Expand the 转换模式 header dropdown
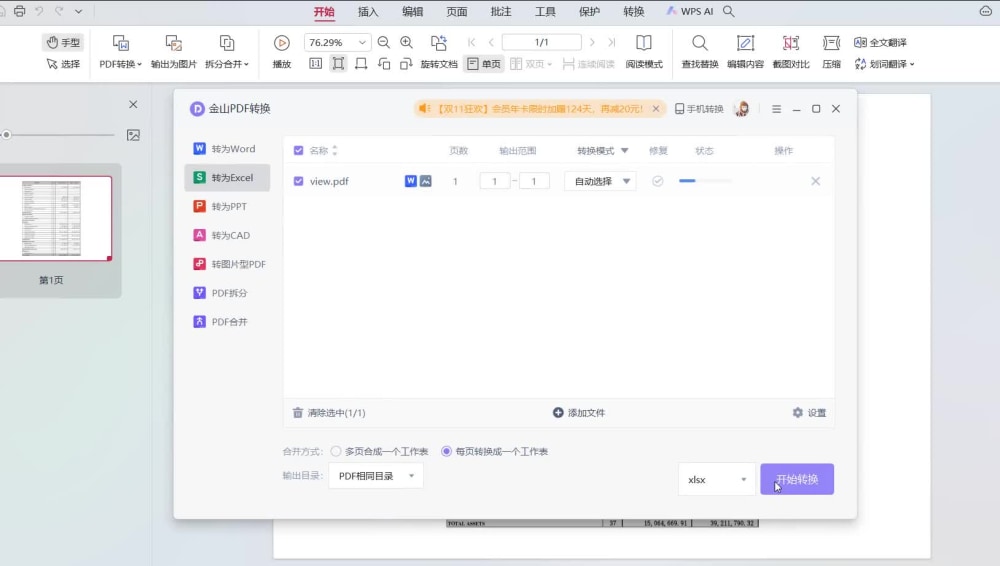1000x566 pixels. (x=624, y=151)
